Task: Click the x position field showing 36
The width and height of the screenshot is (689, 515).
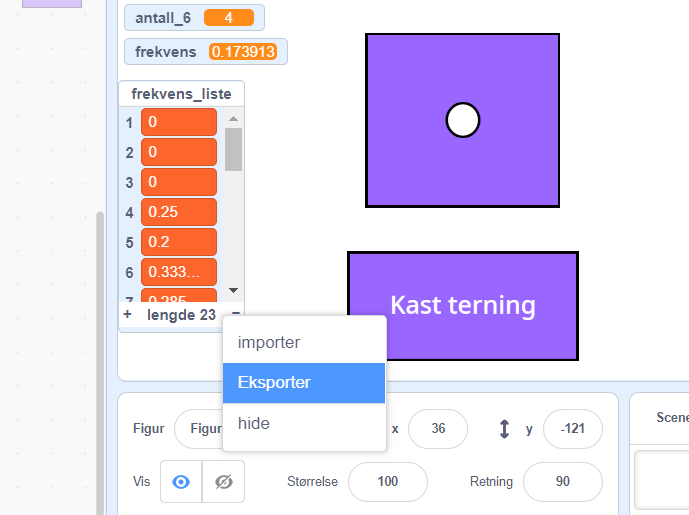Action: pyautogui.click(x=439, y=428)
